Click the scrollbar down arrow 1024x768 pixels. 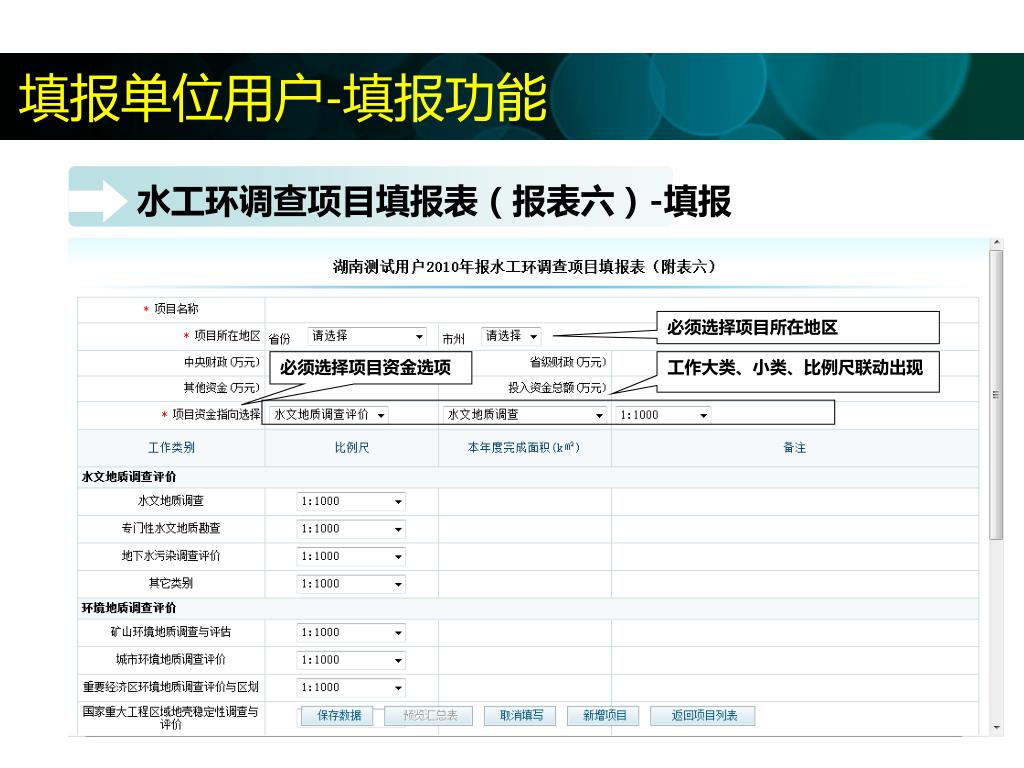tap(996, 728)
